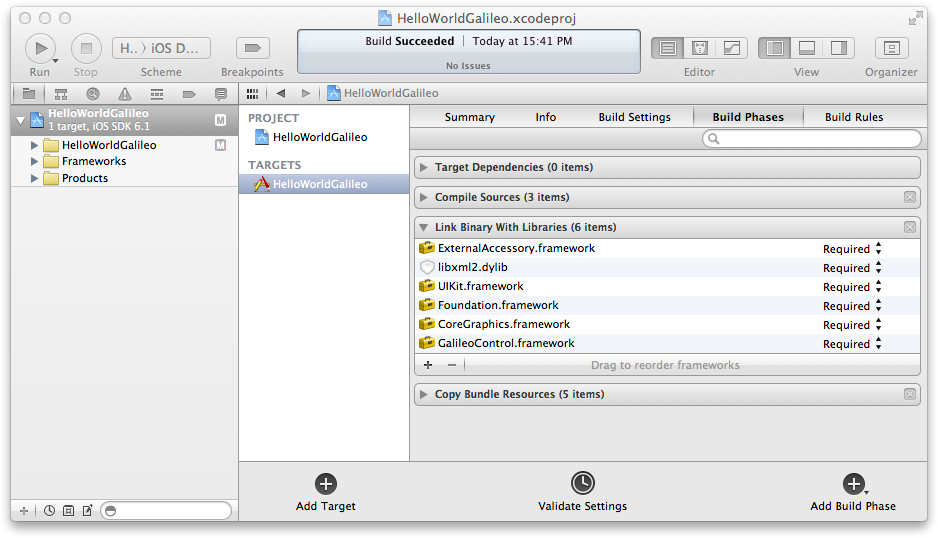Image resolution: width=938 pixels, height=538 pixels.
Task: Show the Project navigator
Action: click(29, 93)
